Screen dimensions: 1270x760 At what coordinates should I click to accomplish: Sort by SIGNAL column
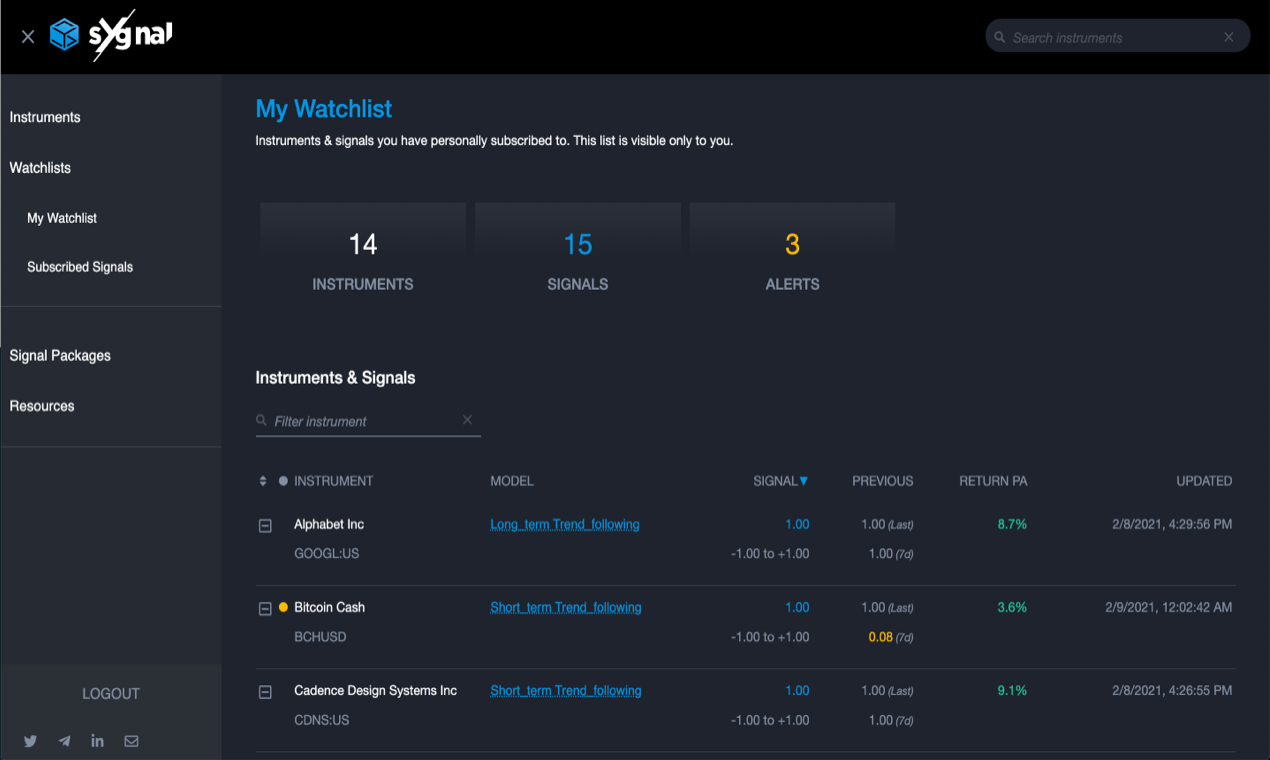click(x=781, y=481)
